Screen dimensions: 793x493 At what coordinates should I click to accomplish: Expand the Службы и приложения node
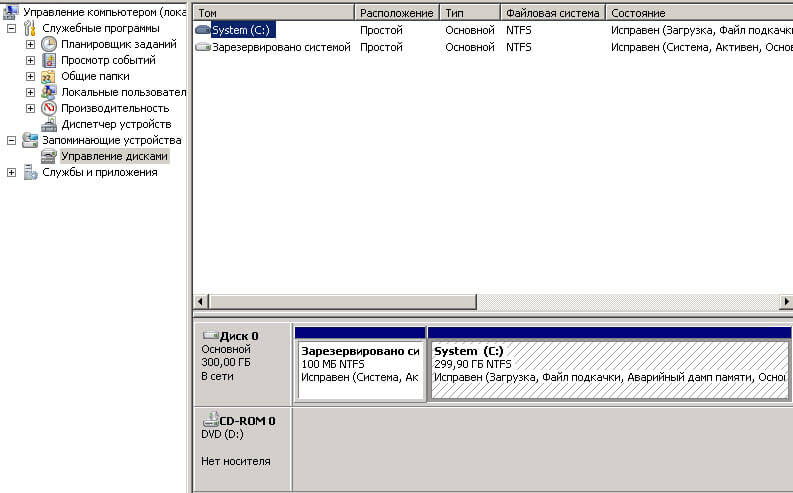(x=11, y=173)
